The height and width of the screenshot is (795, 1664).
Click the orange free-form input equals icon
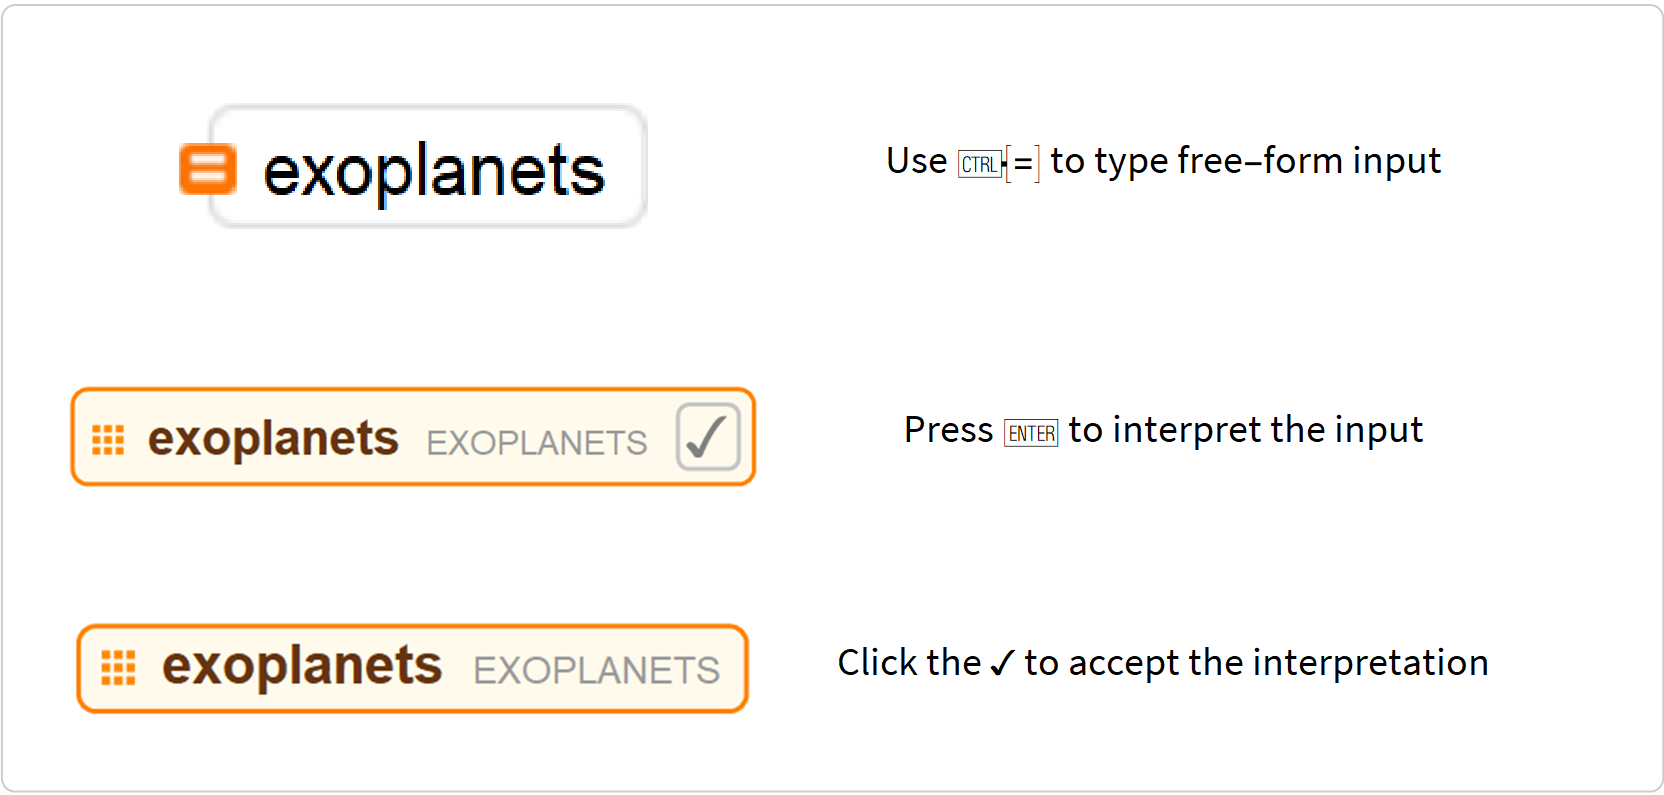click(208, 168)
